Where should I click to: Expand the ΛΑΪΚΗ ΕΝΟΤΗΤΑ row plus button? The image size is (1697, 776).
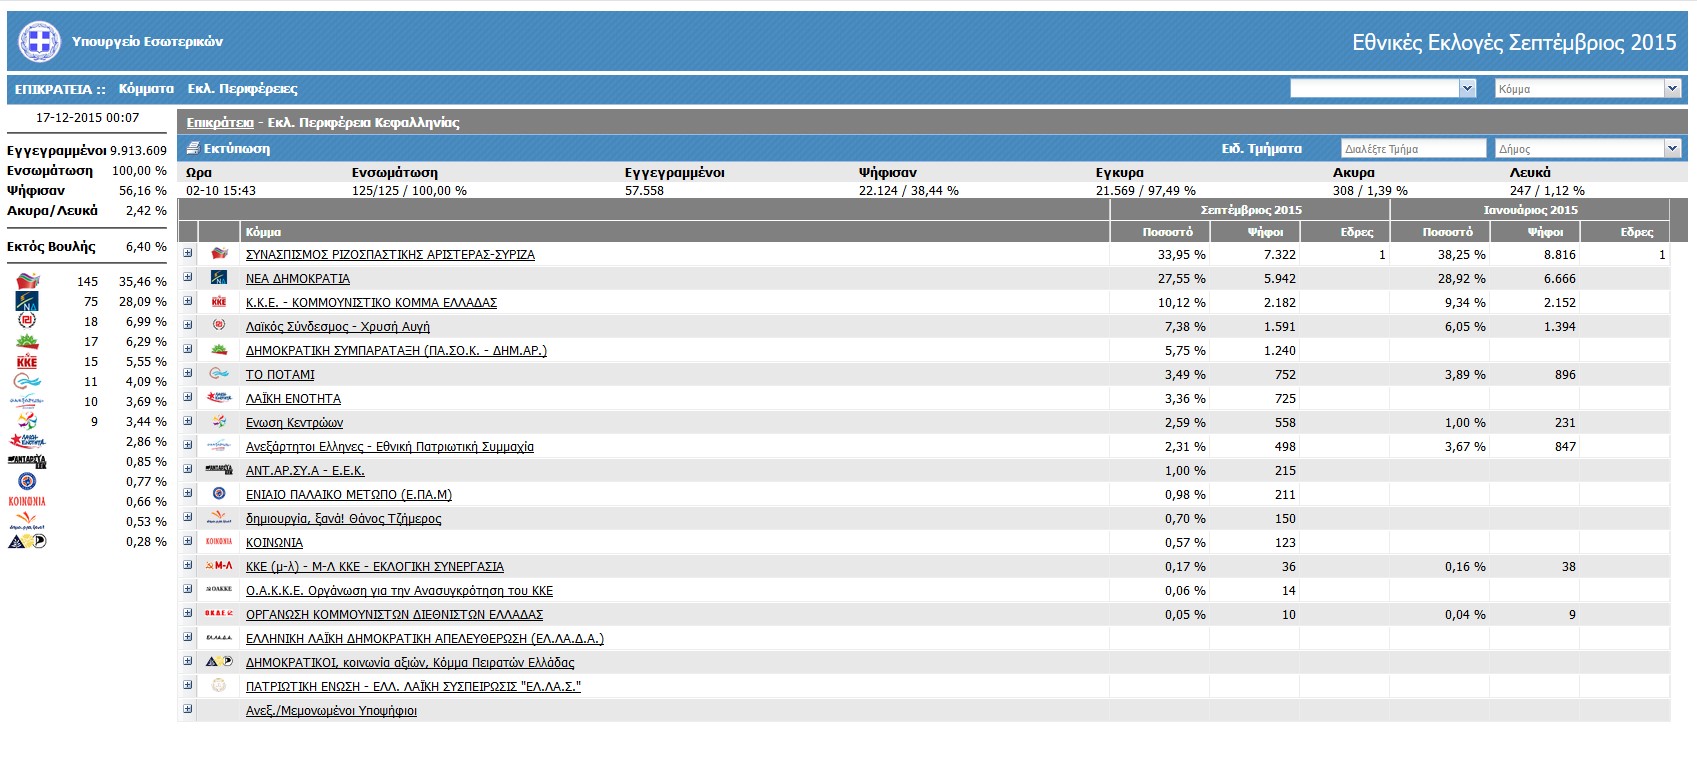tap(187, 397)
